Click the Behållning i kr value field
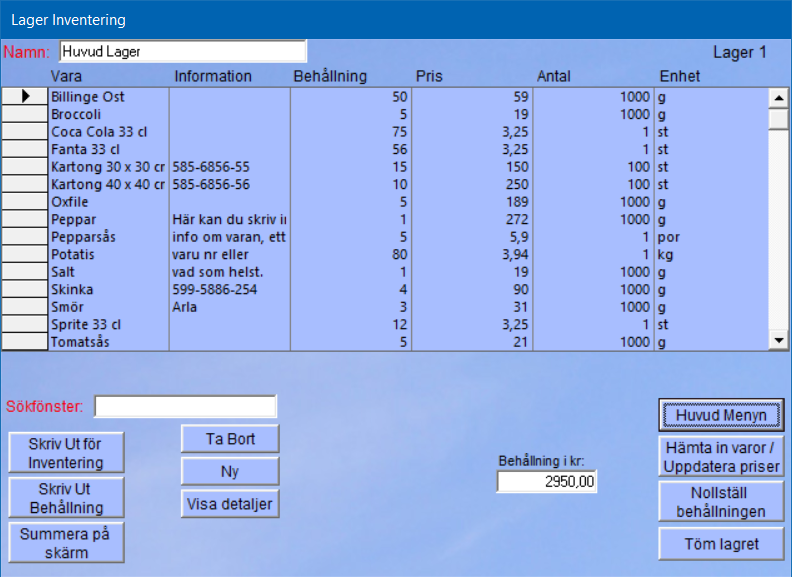 click(547, 482)
